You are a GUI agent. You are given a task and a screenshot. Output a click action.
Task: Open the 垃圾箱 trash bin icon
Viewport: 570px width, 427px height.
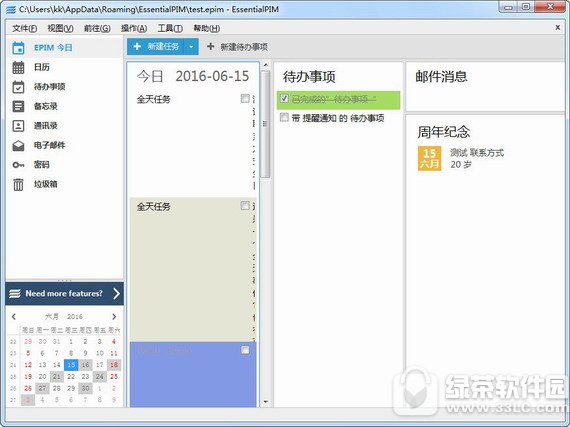click(18, 184)
